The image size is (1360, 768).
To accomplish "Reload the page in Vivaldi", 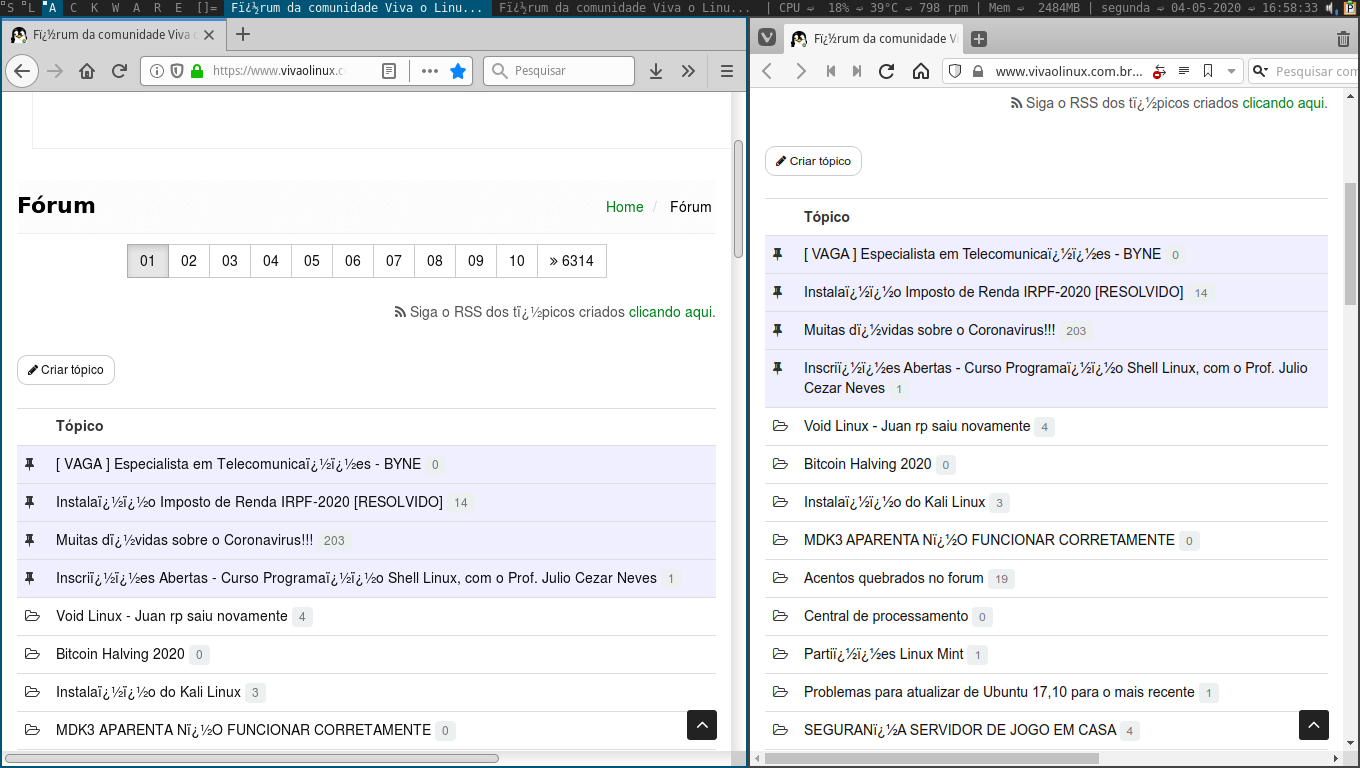I will 886,71.
